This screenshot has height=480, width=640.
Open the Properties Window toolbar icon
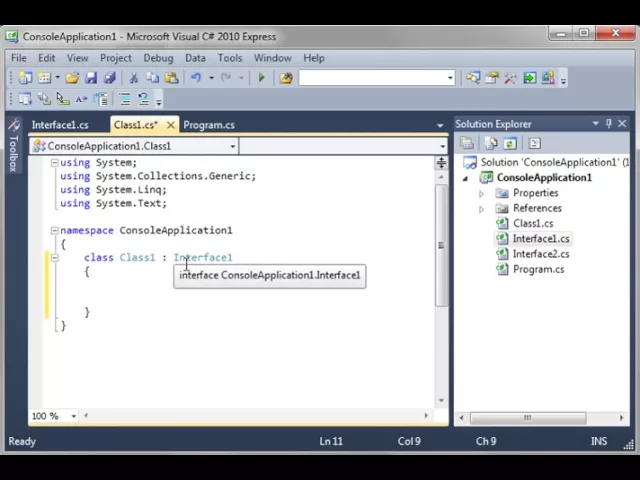492,78
